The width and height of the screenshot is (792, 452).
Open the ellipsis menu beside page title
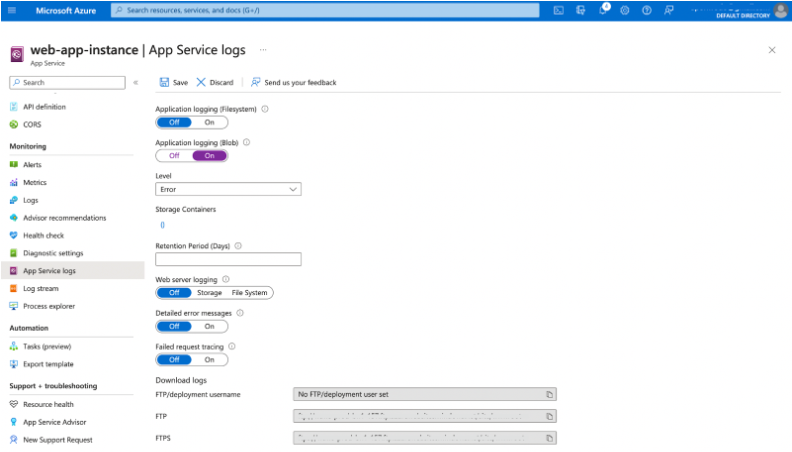(x=263, y=49)
